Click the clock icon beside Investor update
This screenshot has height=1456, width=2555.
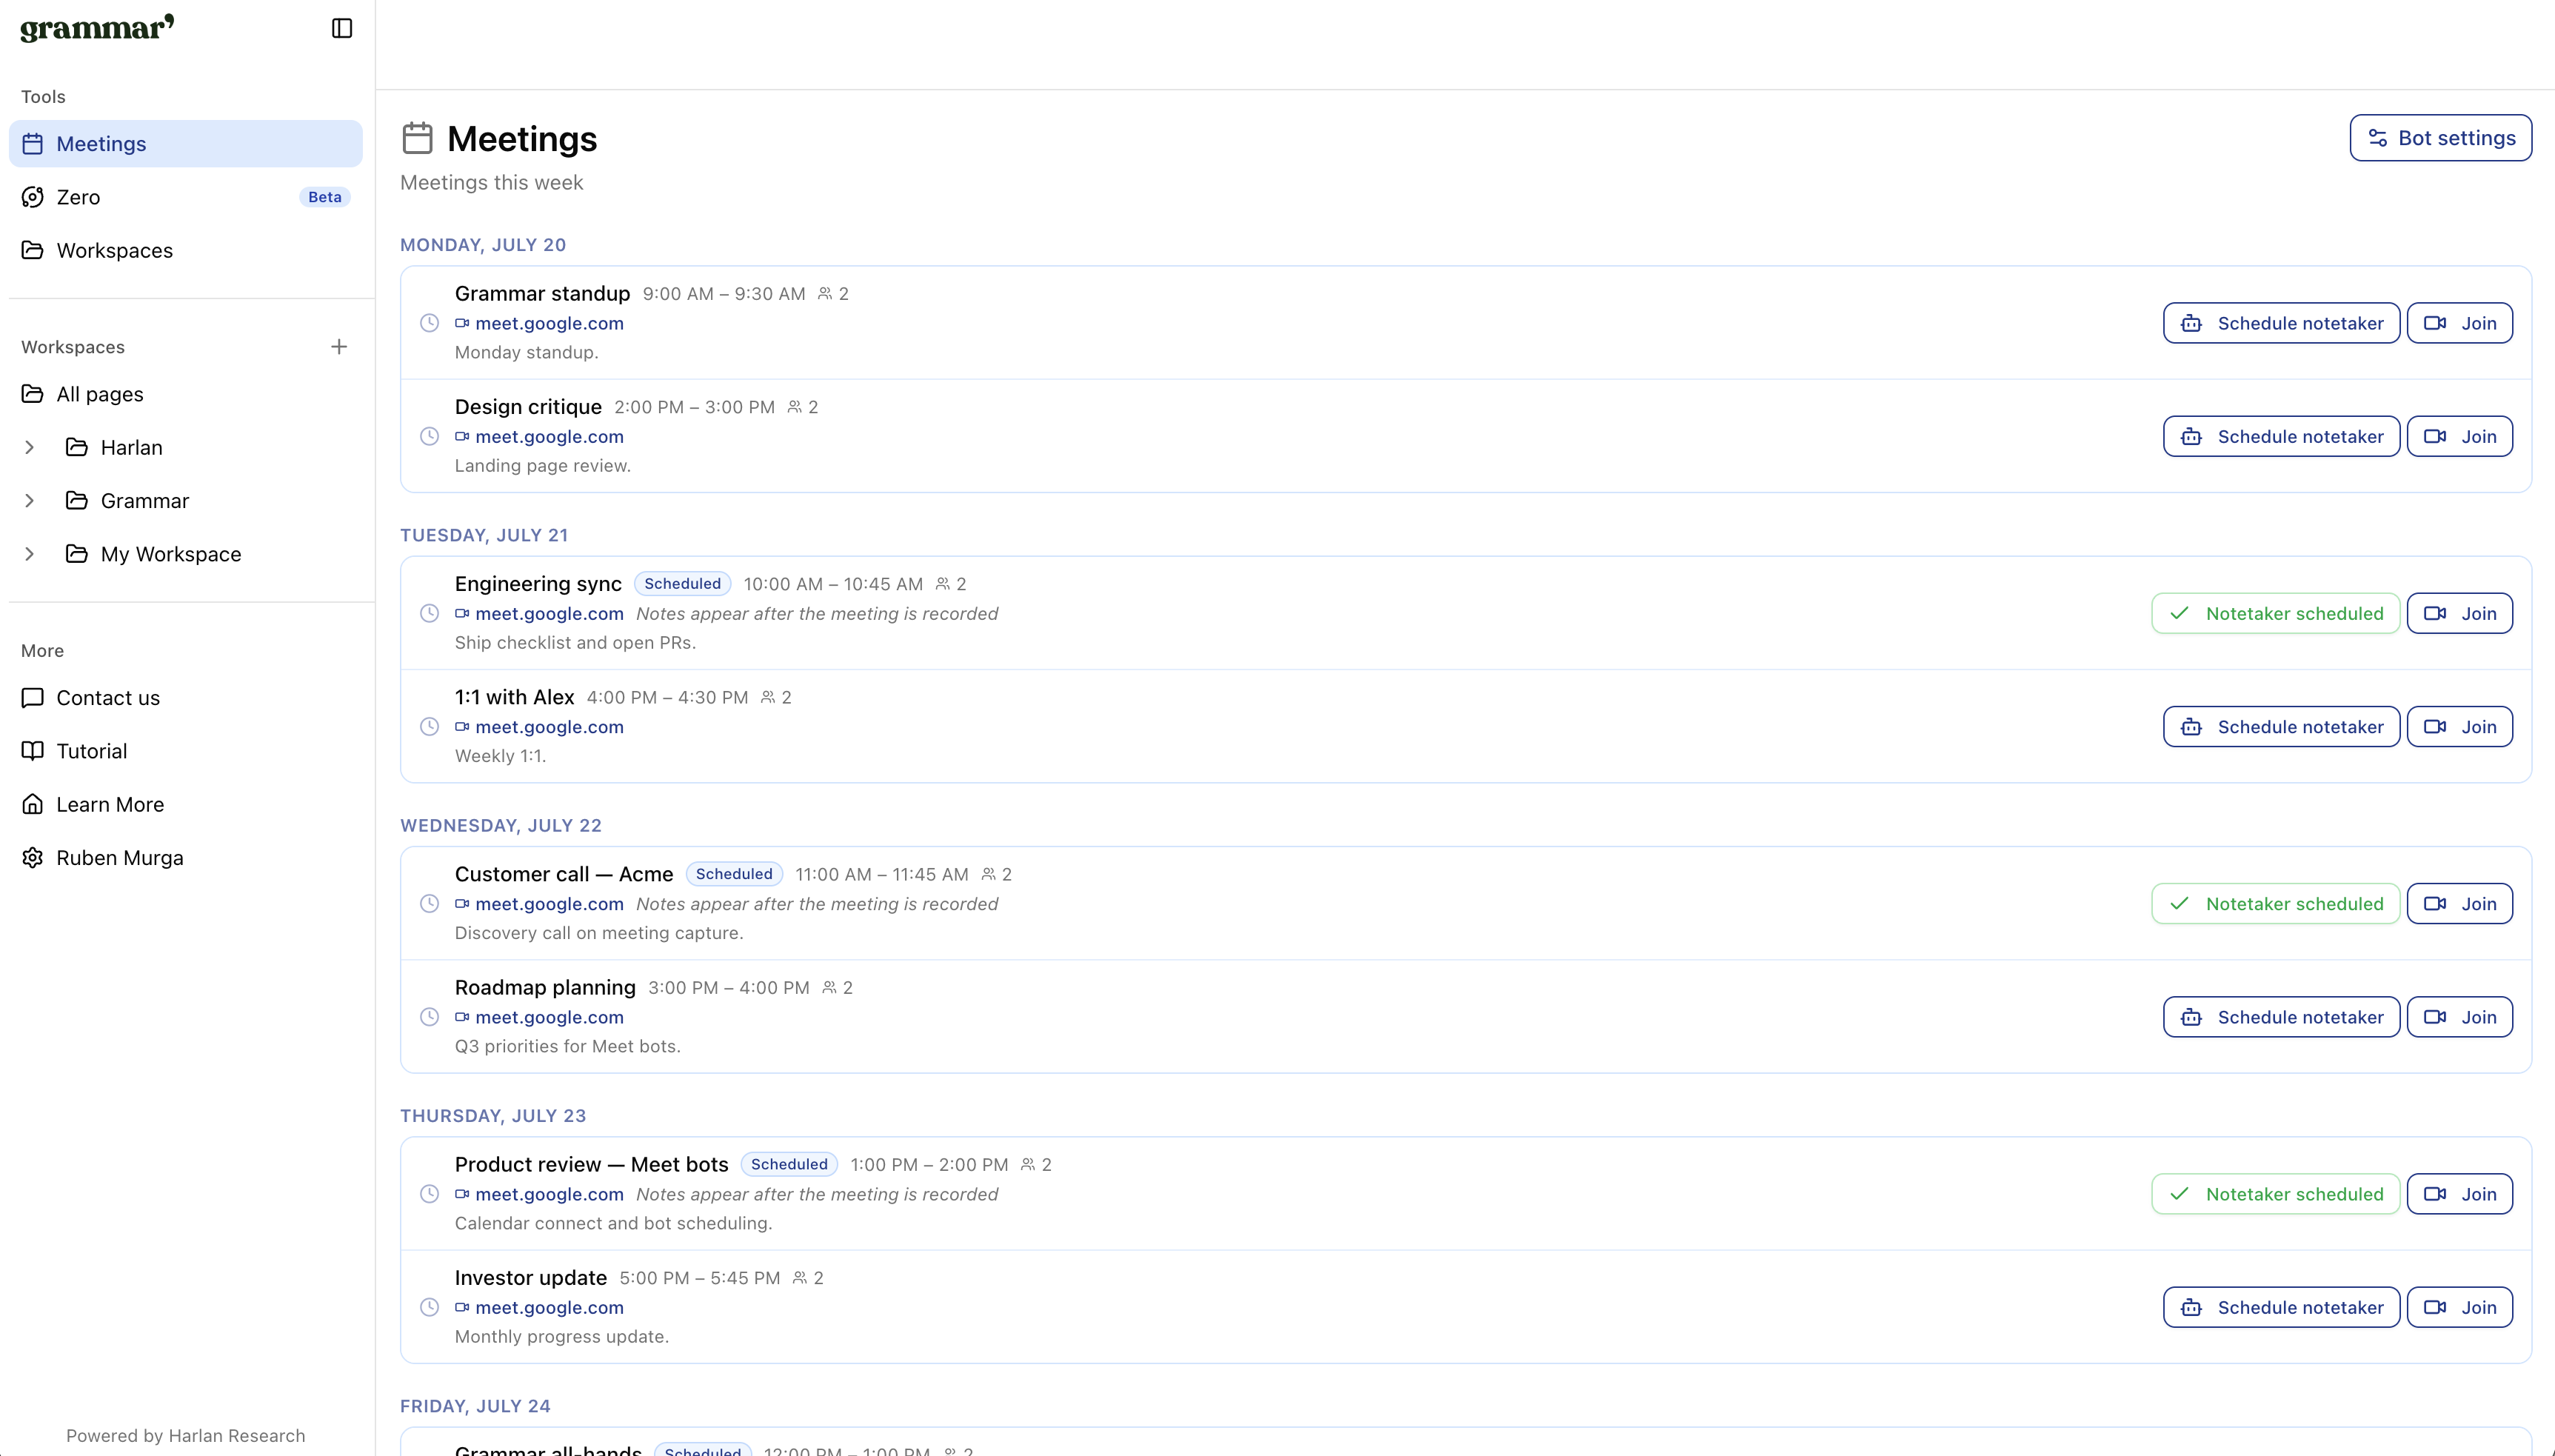click(429, 1307)
